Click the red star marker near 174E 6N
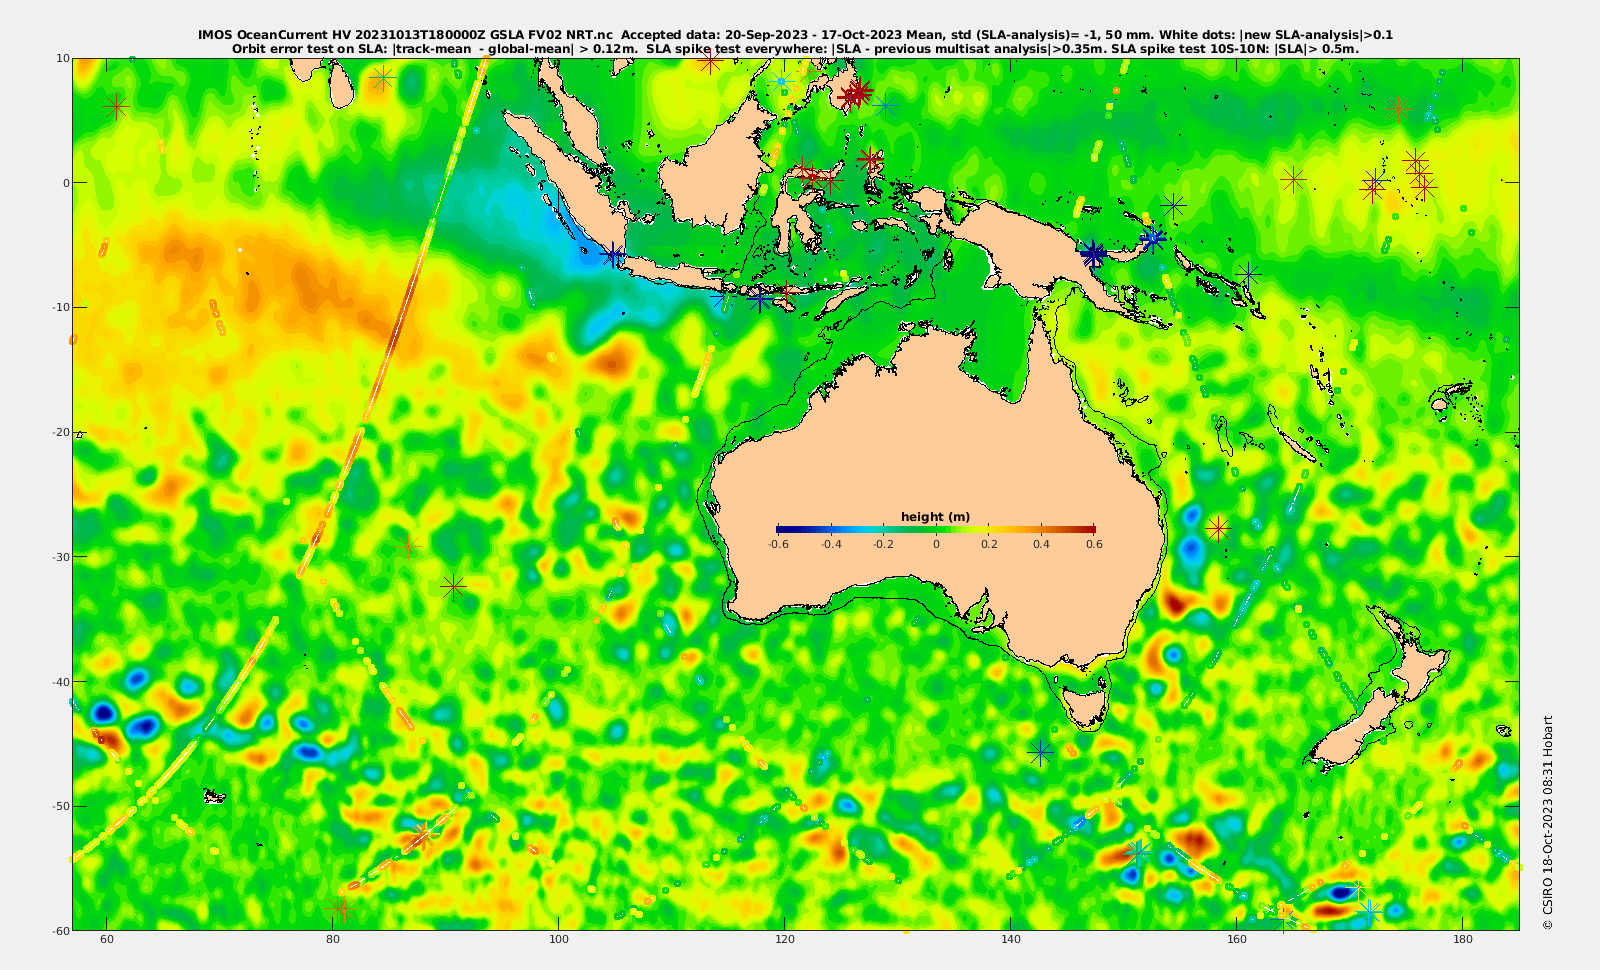Viewport: 1600px width, 970px height. coord(1398,108)
